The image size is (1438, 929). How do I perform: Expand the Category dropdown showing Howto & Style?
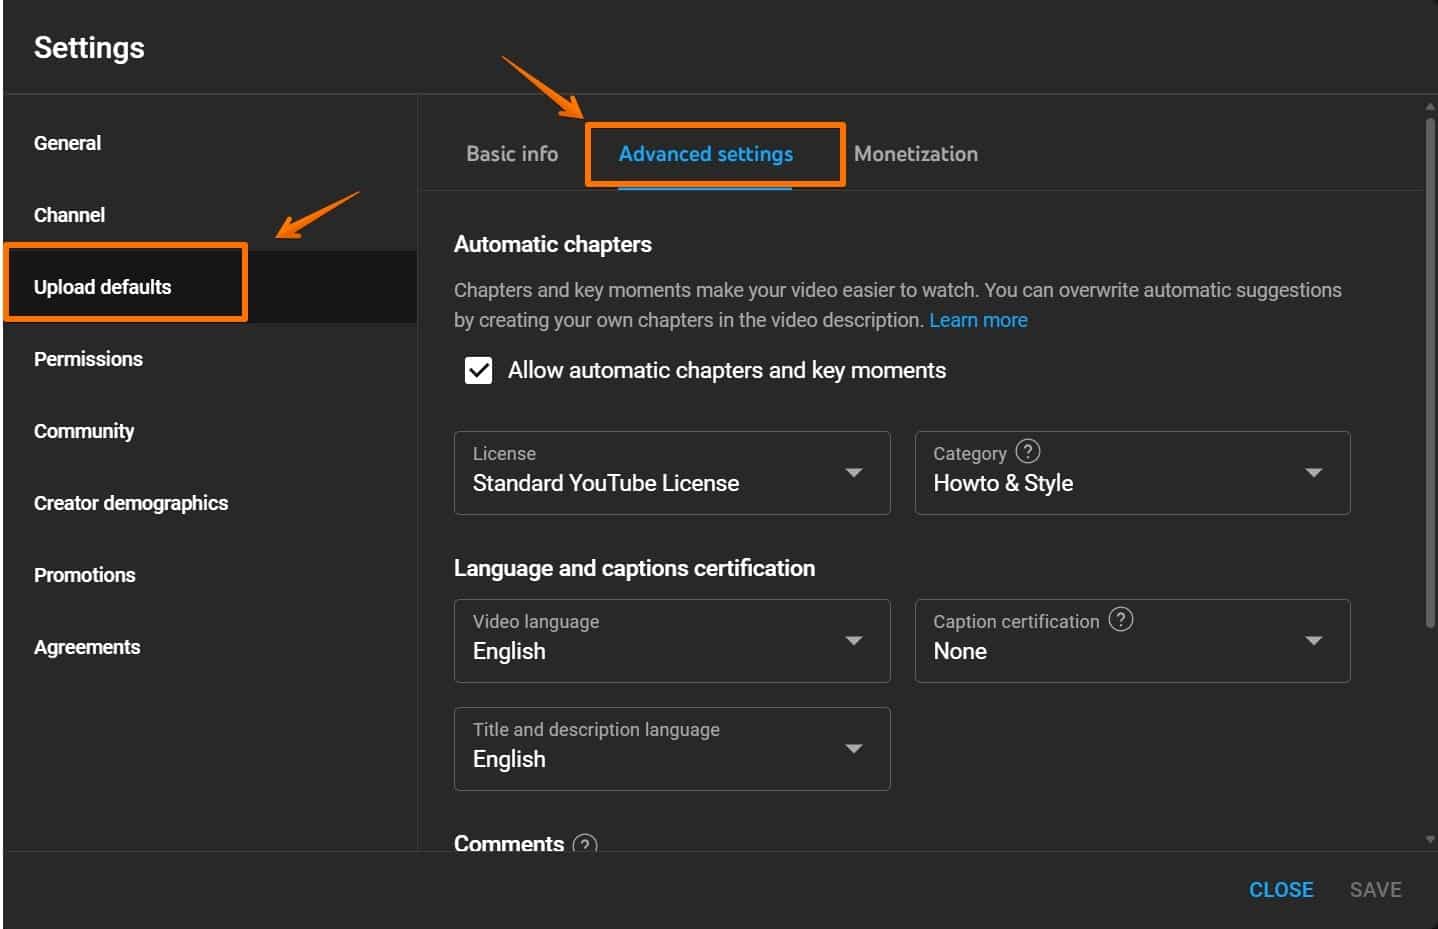[x=1132, y=473]
